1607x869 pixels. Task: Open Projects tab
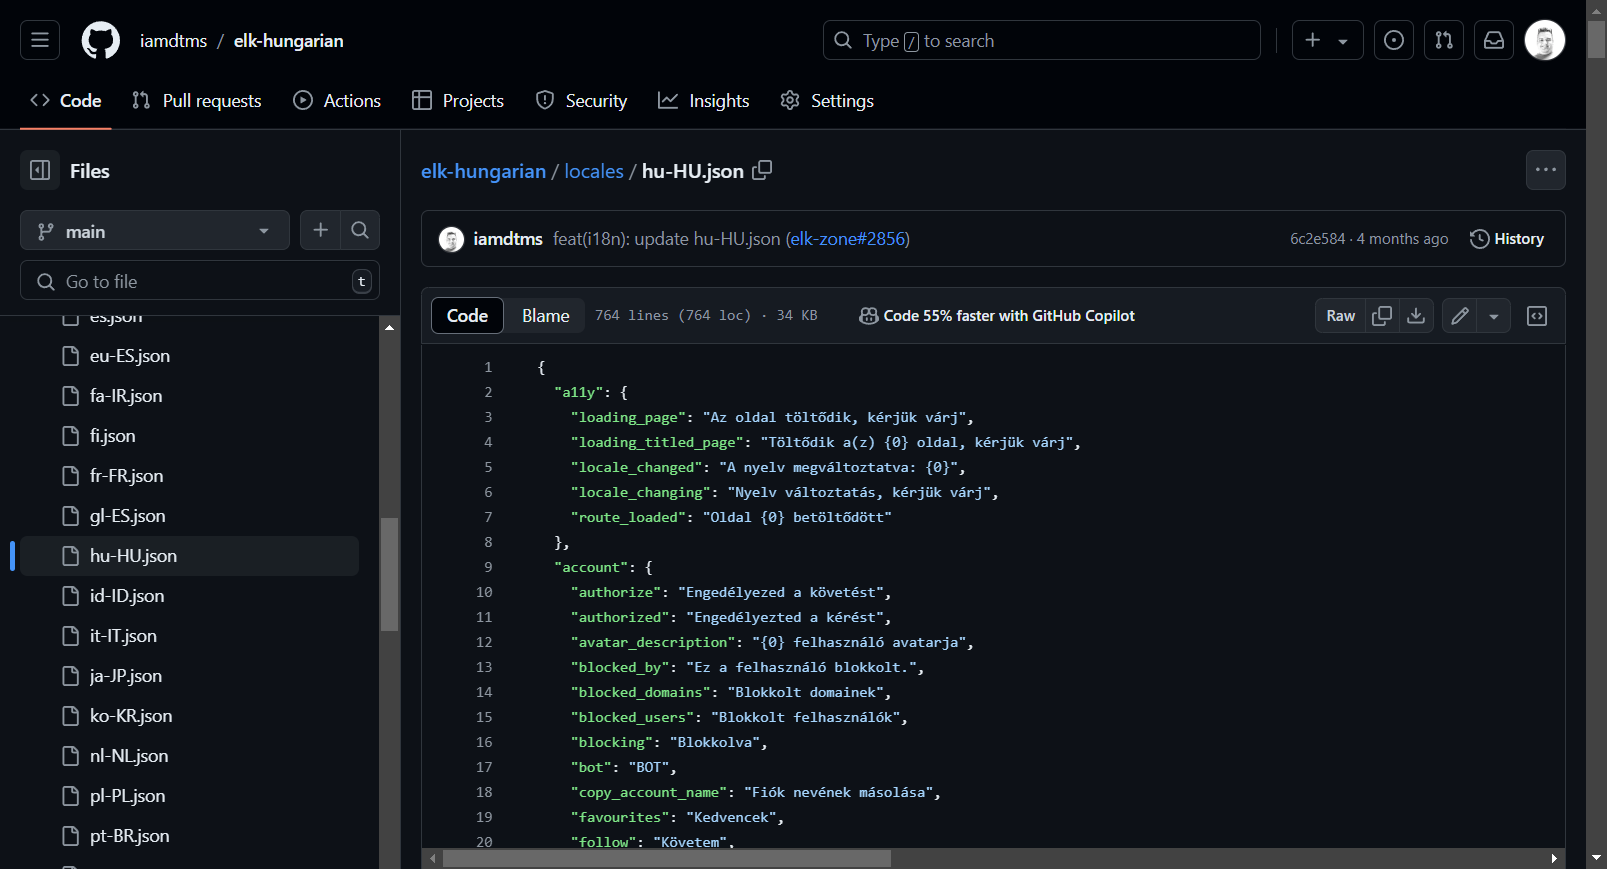pyautogui.click(x=458, y=101)
